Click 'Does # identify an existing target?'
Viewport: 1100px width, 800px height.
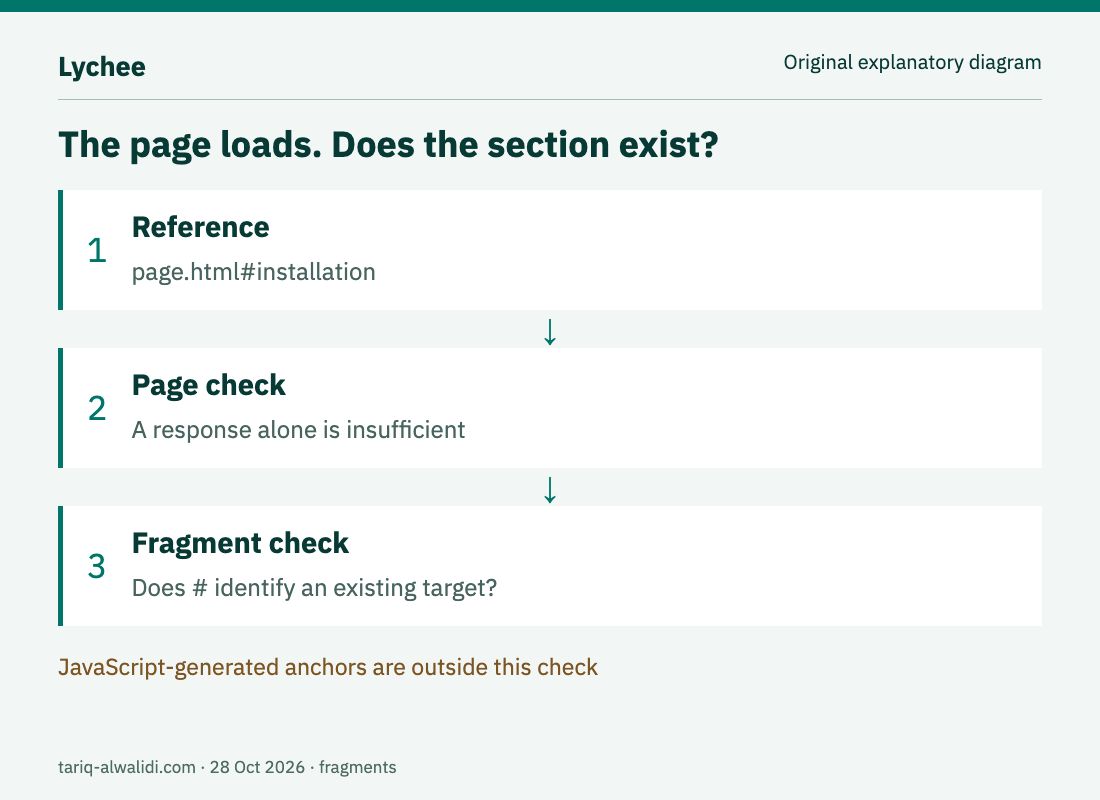(314, 587)
